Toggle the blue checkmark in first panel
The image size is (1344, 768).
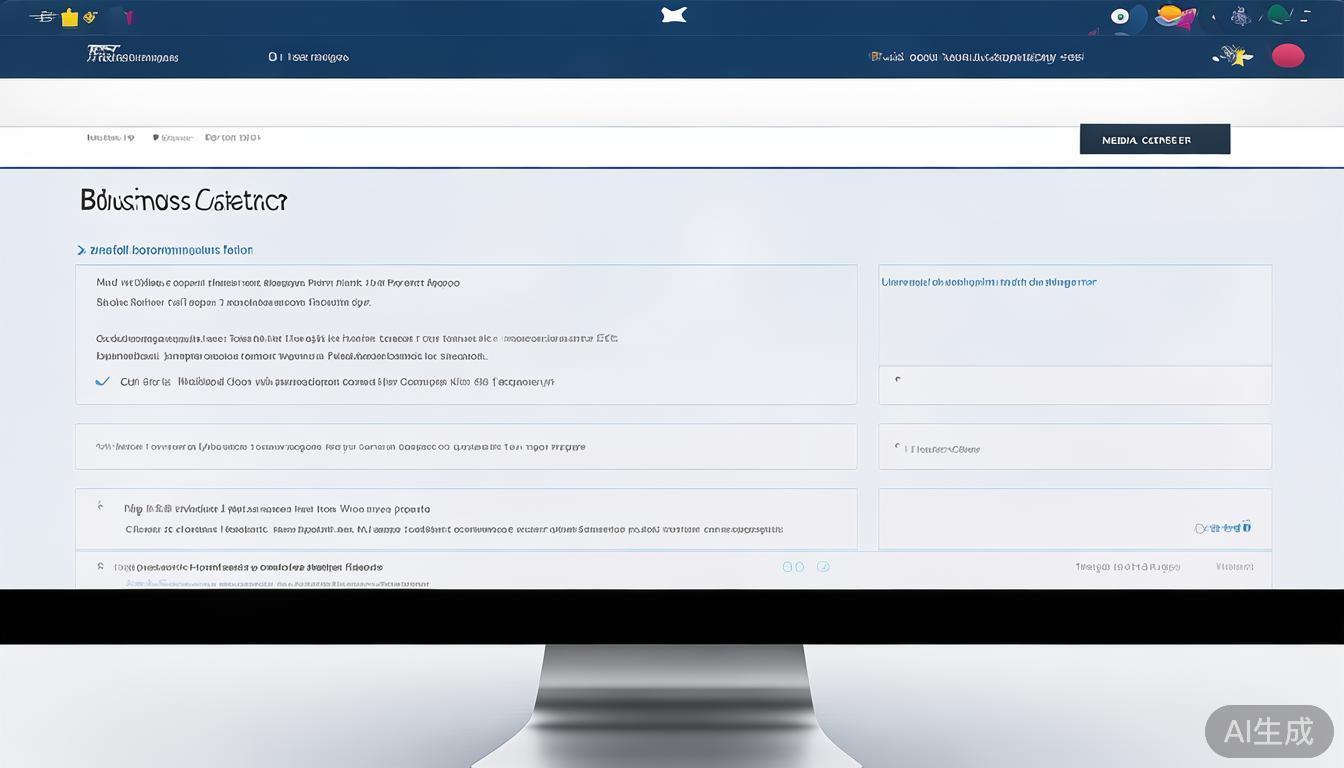tap(102, 381)
